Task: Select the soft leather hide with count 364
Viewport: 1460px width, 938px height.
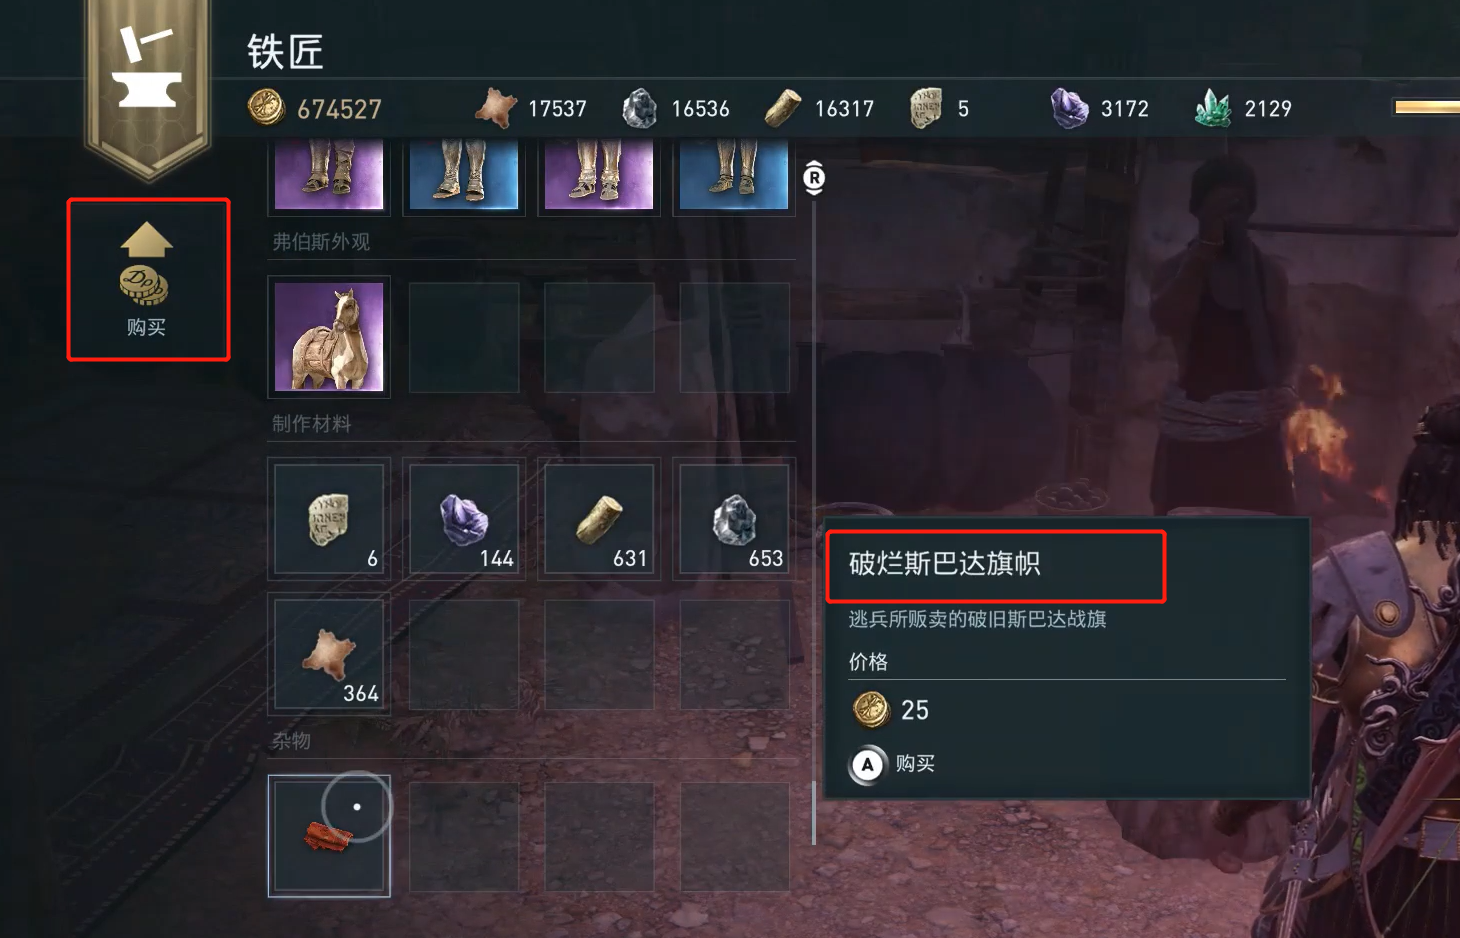Action: coord(329,654)
